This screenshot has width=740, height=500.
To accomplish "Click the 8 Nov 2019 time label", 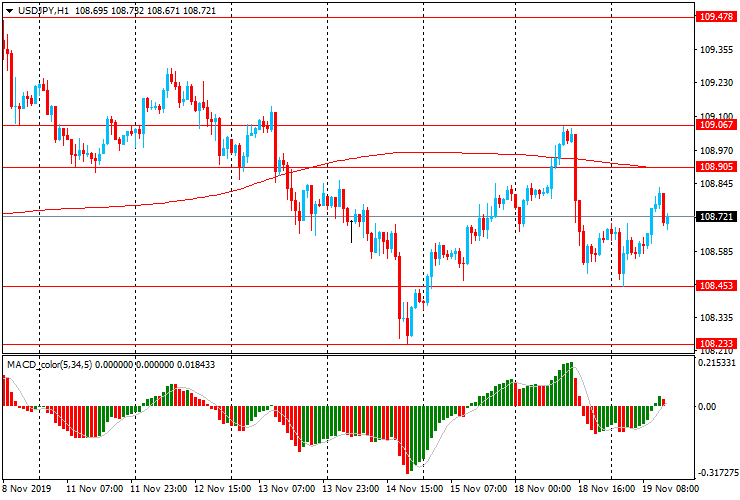I will point(26,488).
